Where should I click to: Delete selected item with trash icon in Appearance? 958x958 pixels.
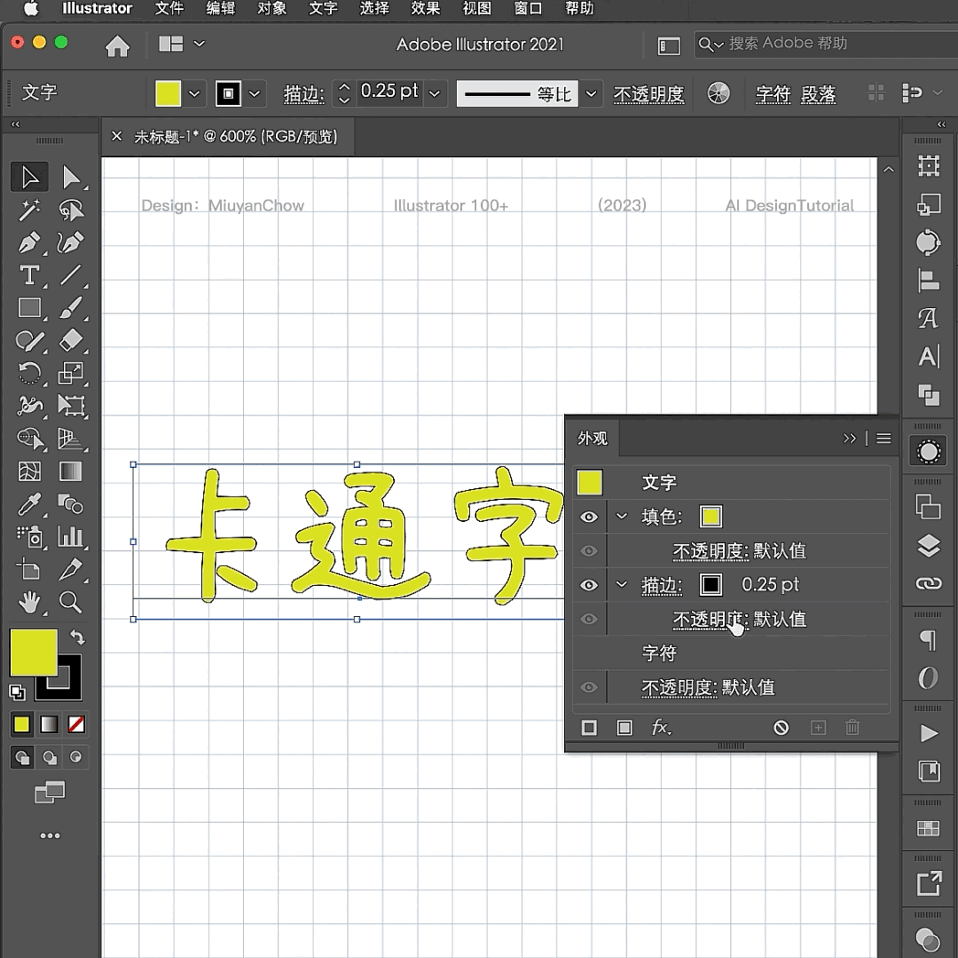click(x=852, y=727)
